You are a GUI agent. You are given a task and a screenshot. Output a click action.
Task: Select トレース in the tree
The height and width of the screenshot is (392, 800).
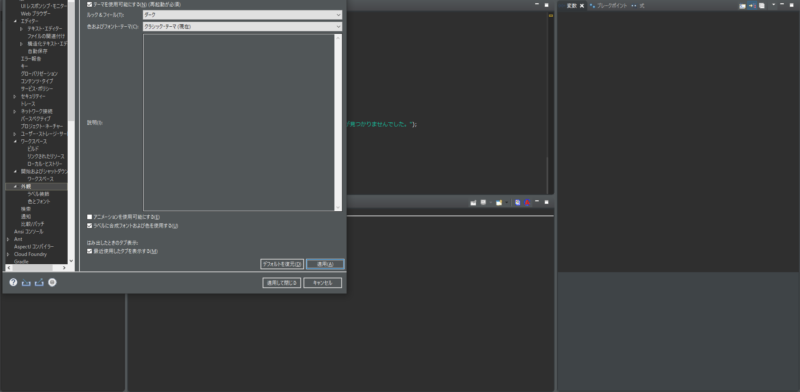click(28, 104)
